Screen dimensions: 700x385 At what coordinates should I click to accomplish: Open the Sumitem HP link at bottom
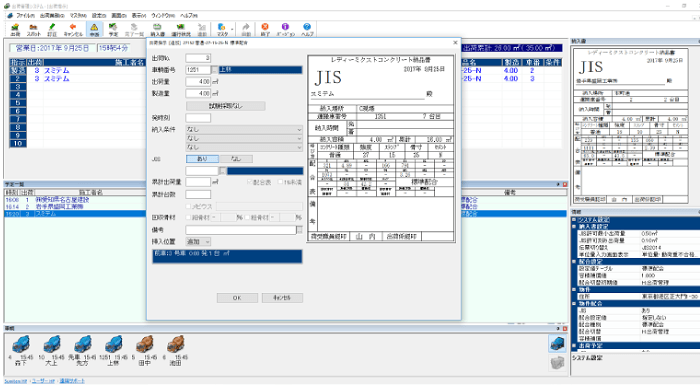point(16,381)
